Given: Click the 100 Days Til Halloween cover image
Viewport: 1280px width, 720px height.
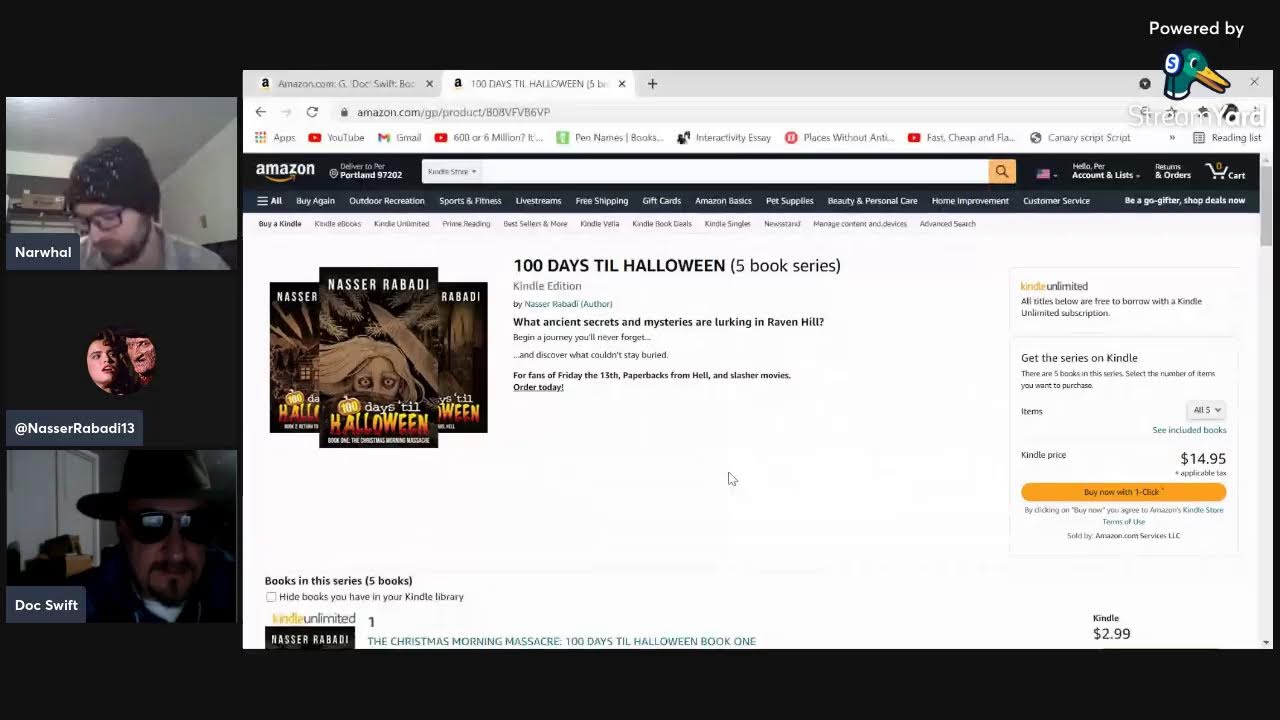Looking at the screenshot, I should (378, 357).
